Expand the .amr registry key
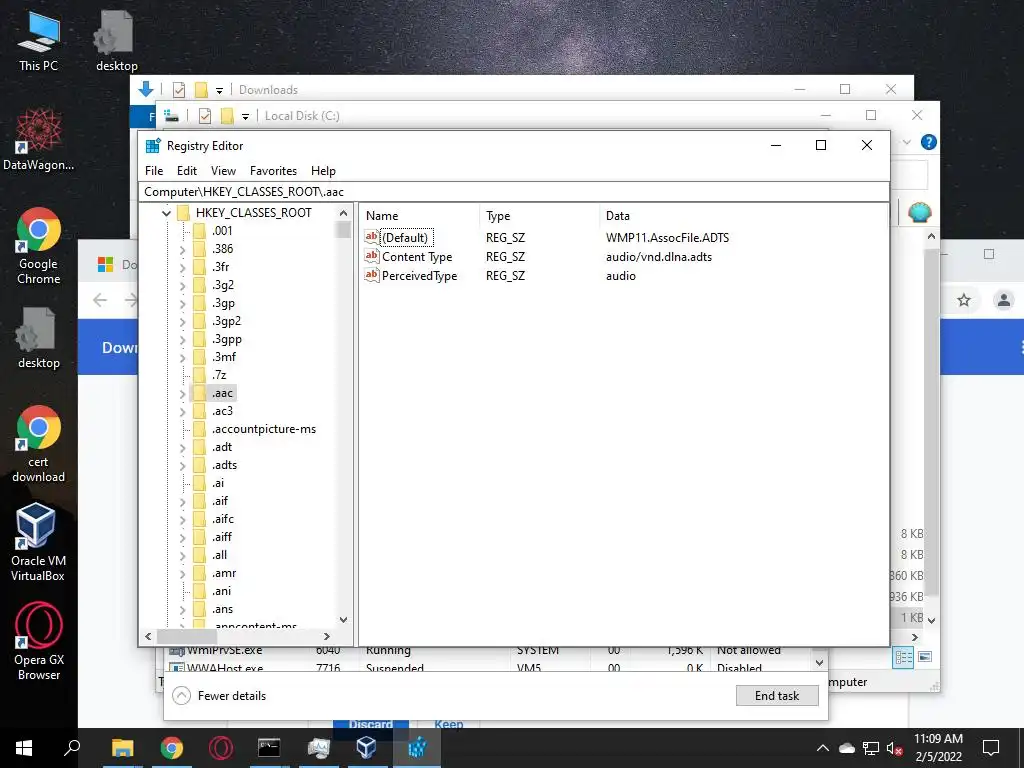 pos(182,573)
